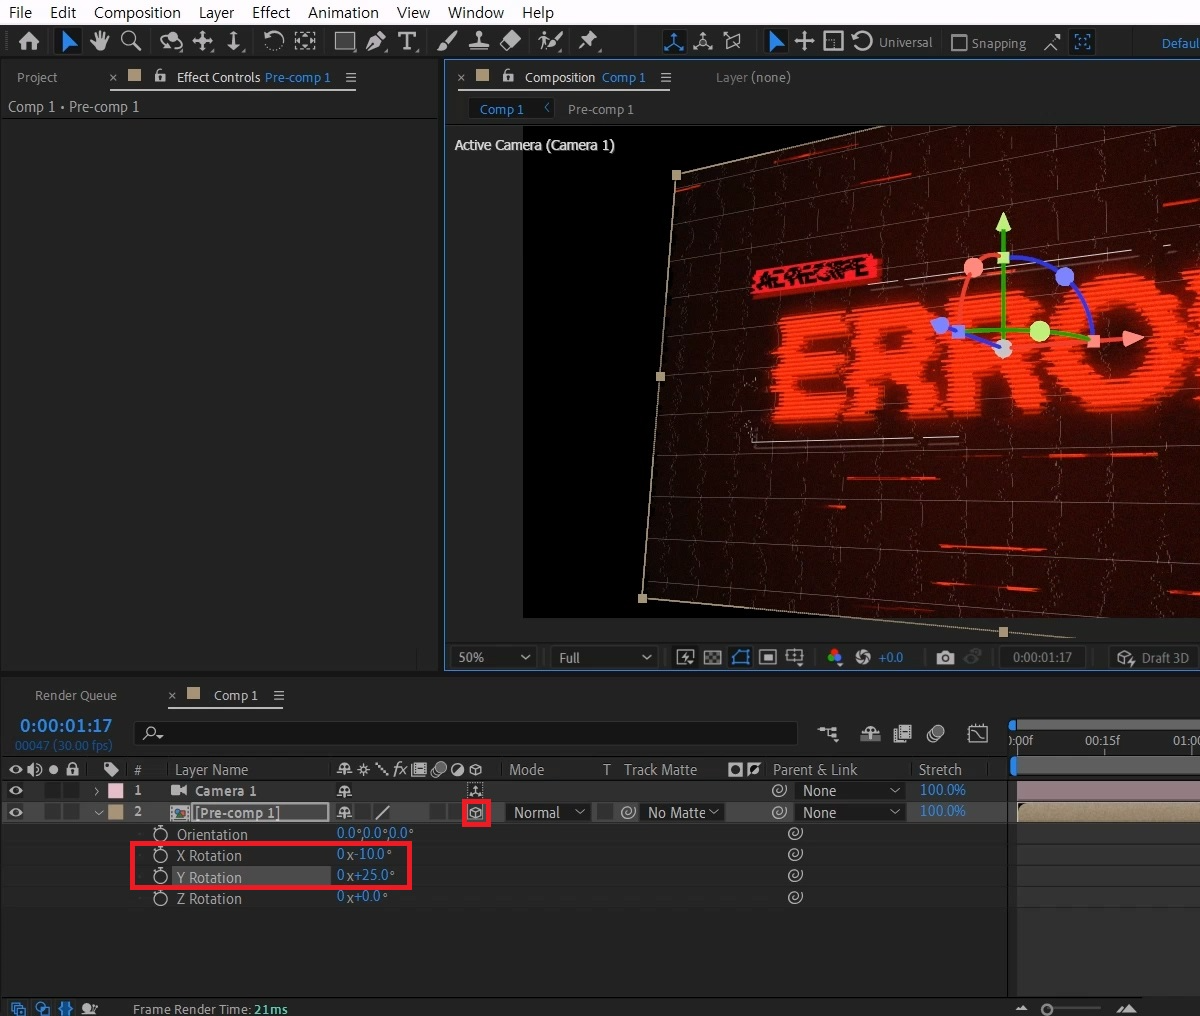Open Camera 1 parent None dropdown
Image resolution: width=1200 pixels, height=1016 pixels.
click(x=851, y=791)
